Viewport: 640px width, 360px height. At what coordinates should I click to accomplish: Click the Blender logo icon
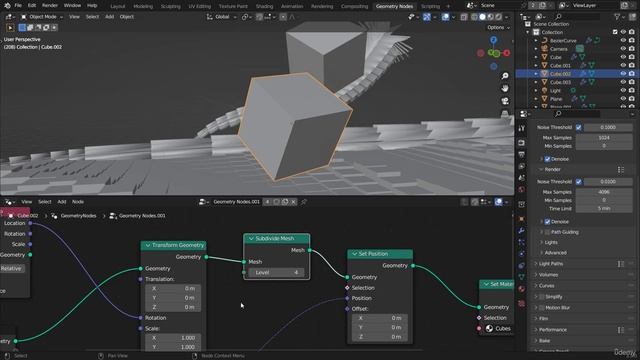[x=7, y=6]
